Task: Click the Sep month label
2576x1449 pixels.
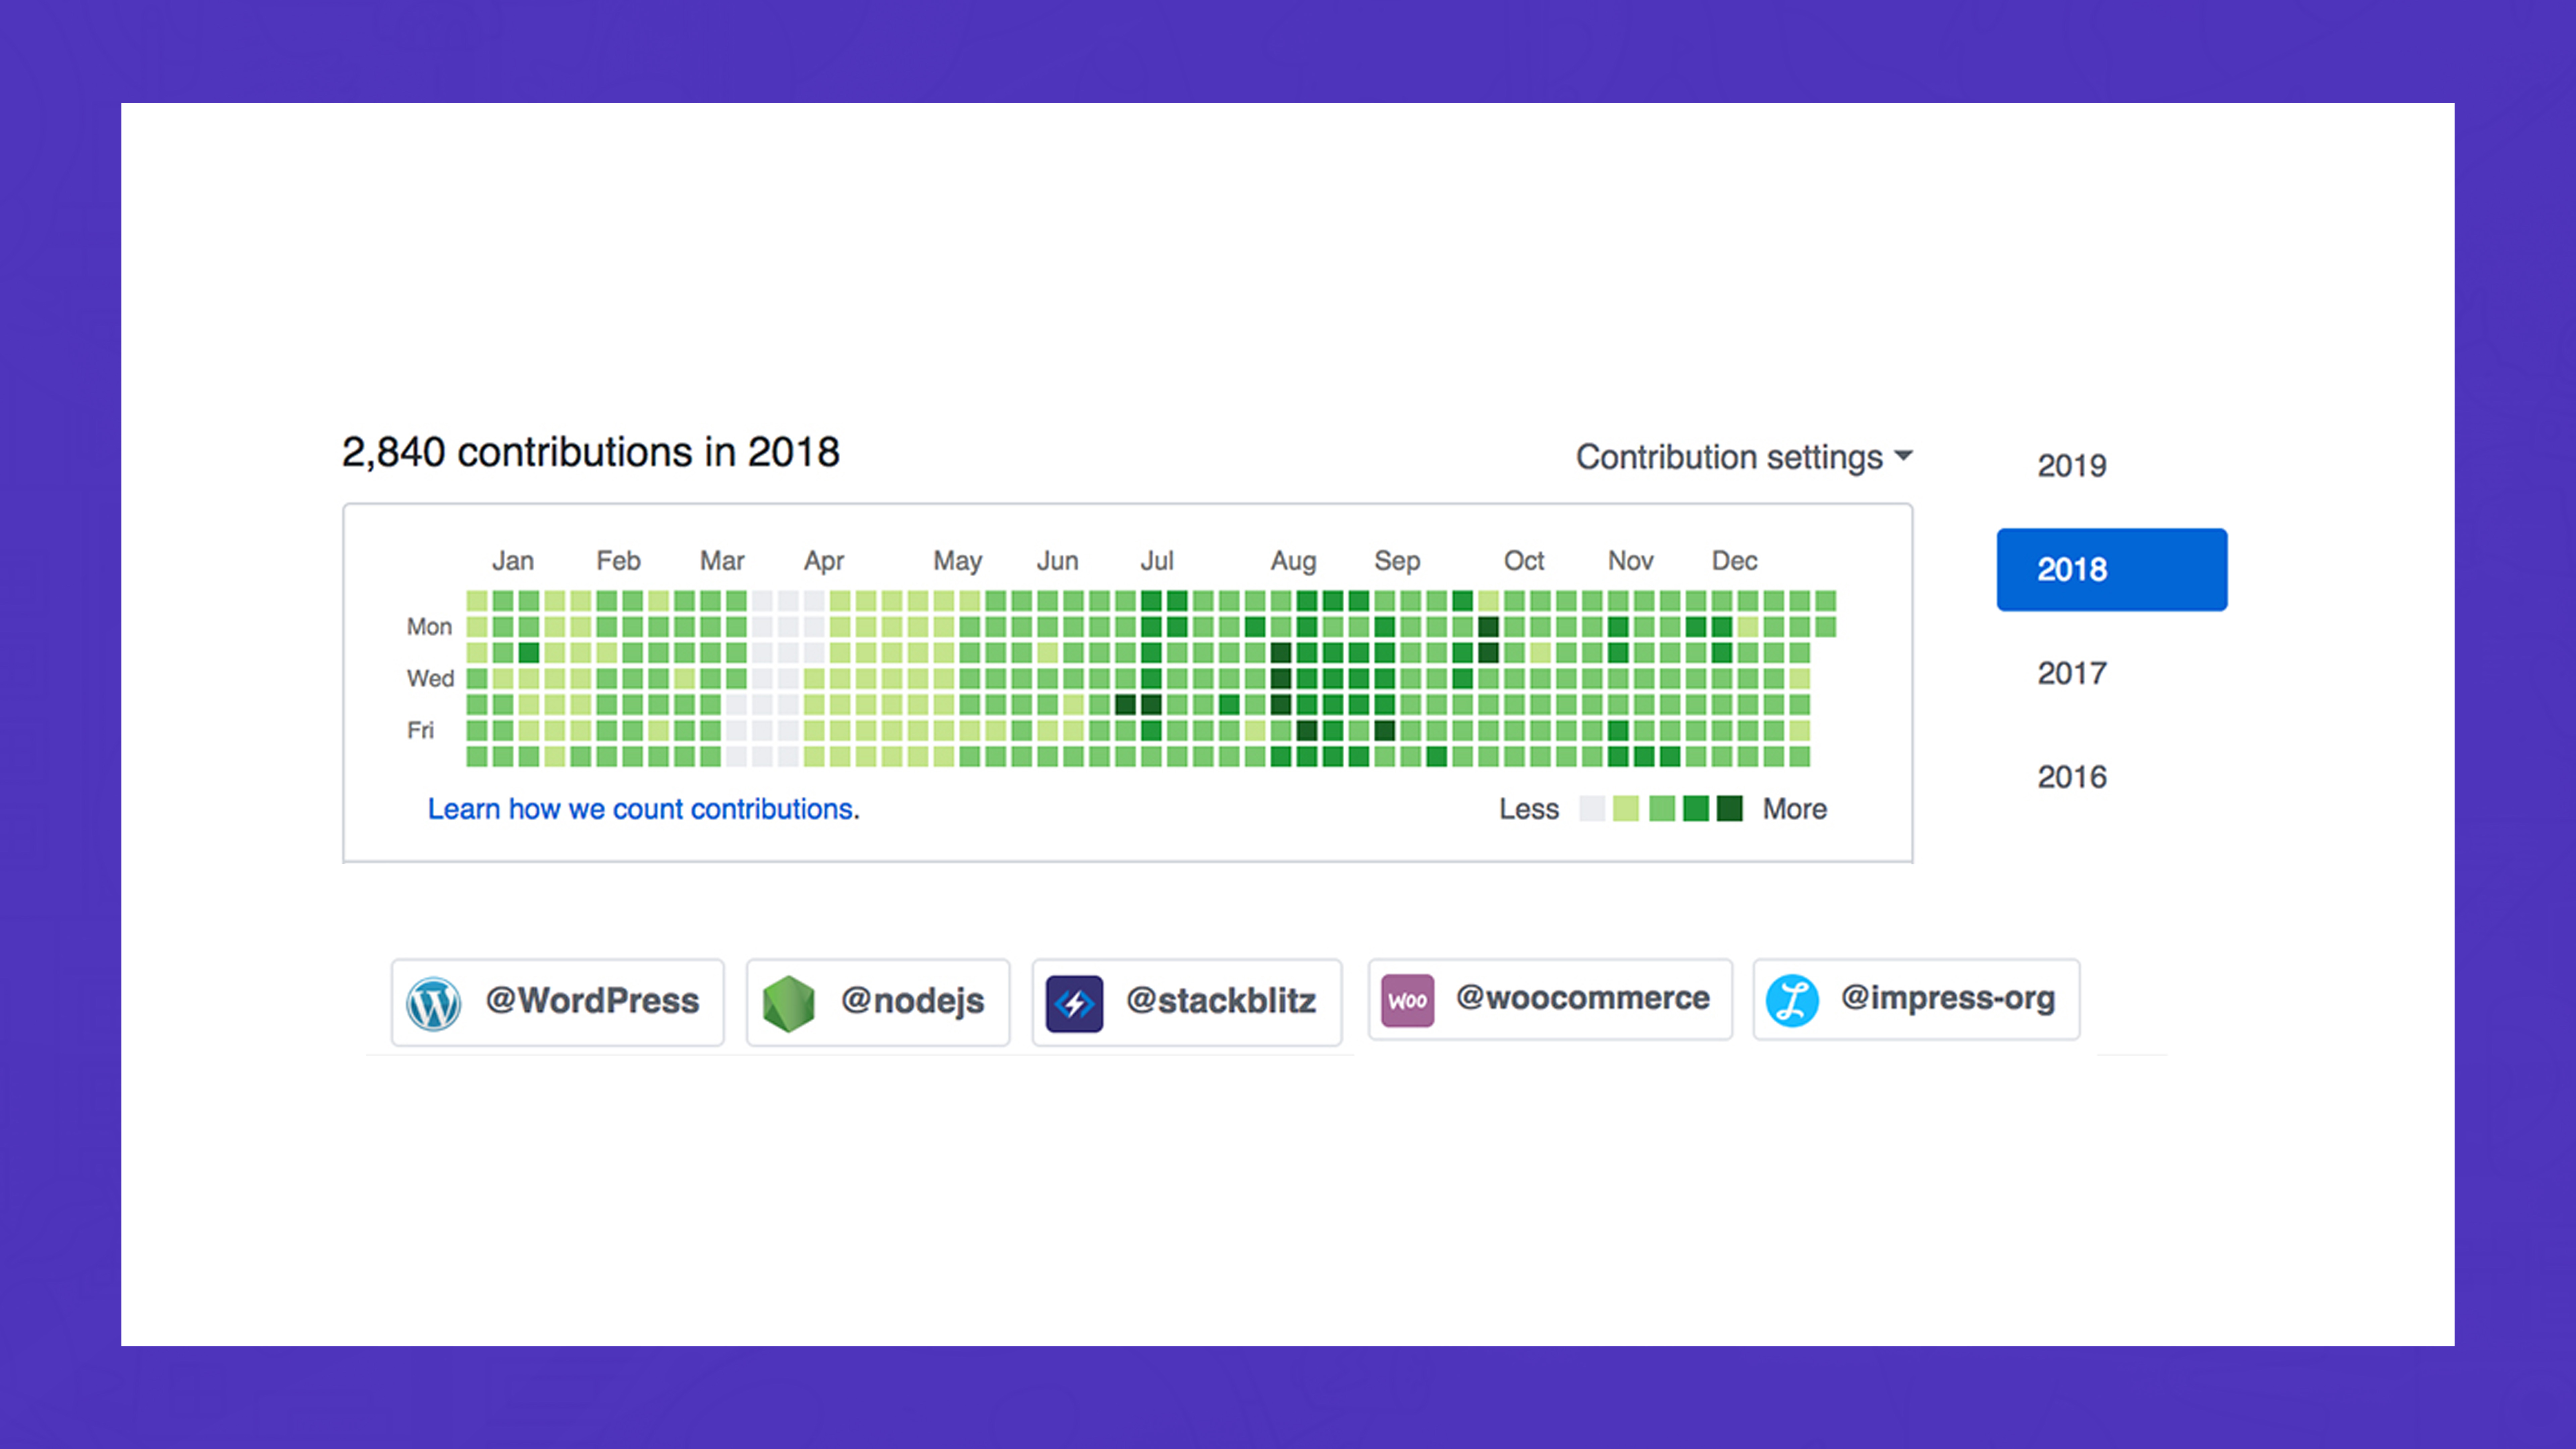Action: (1397, 561)
